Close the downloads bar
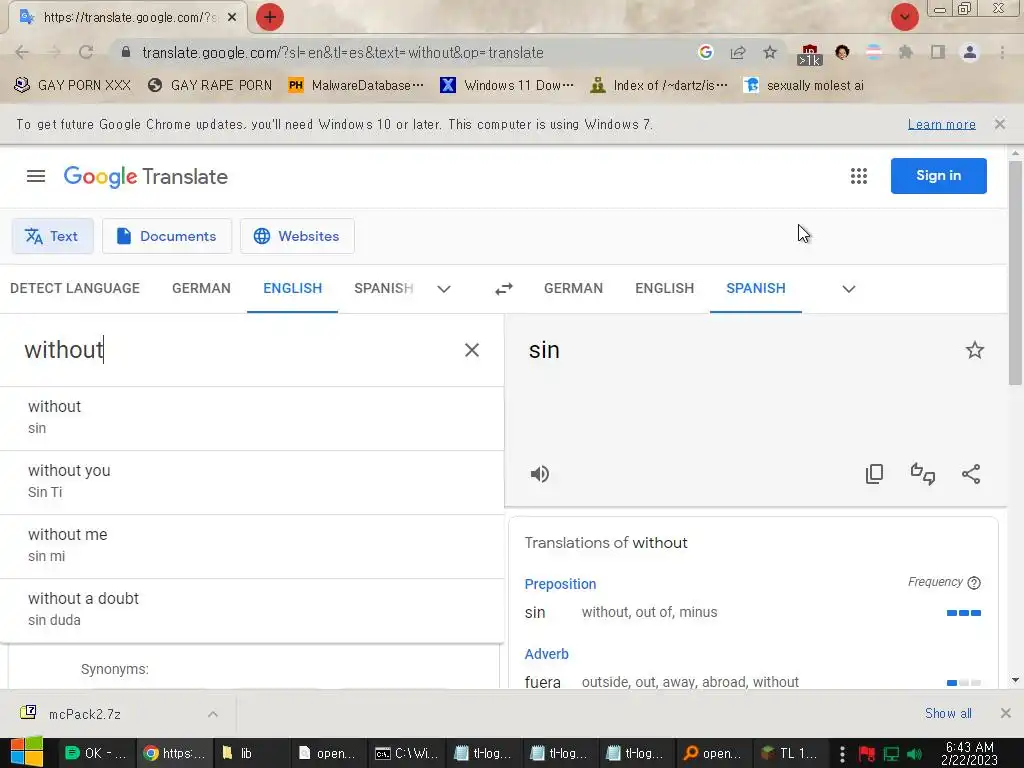1024x768 pixels. [1005, 713]
